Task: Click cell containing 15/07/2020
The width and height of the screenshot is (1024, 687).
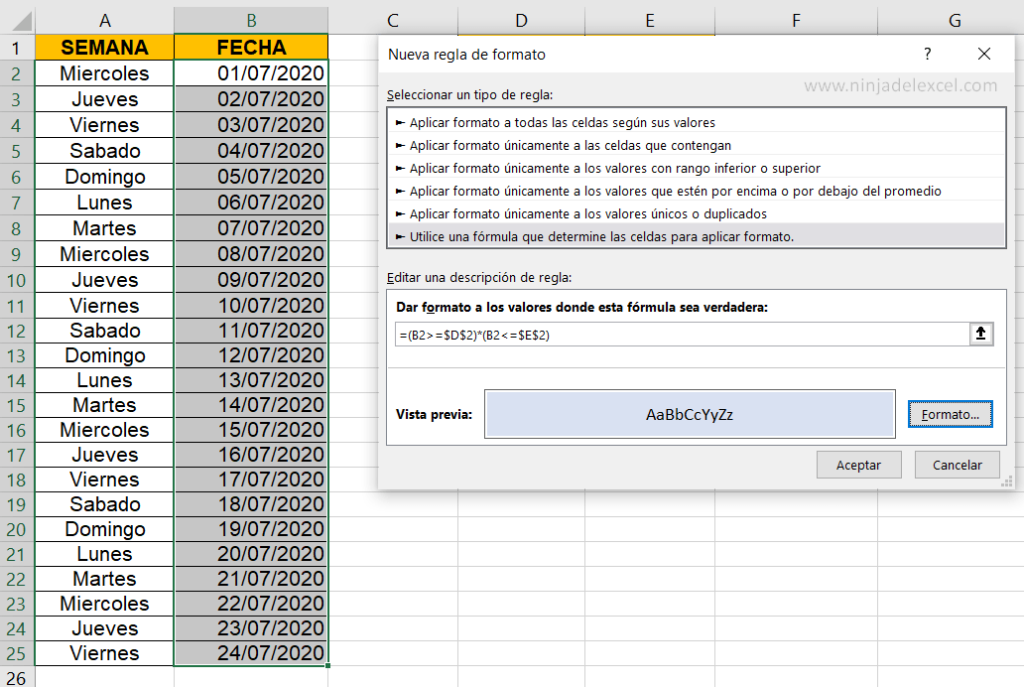Action: click(x=251, y=430)
